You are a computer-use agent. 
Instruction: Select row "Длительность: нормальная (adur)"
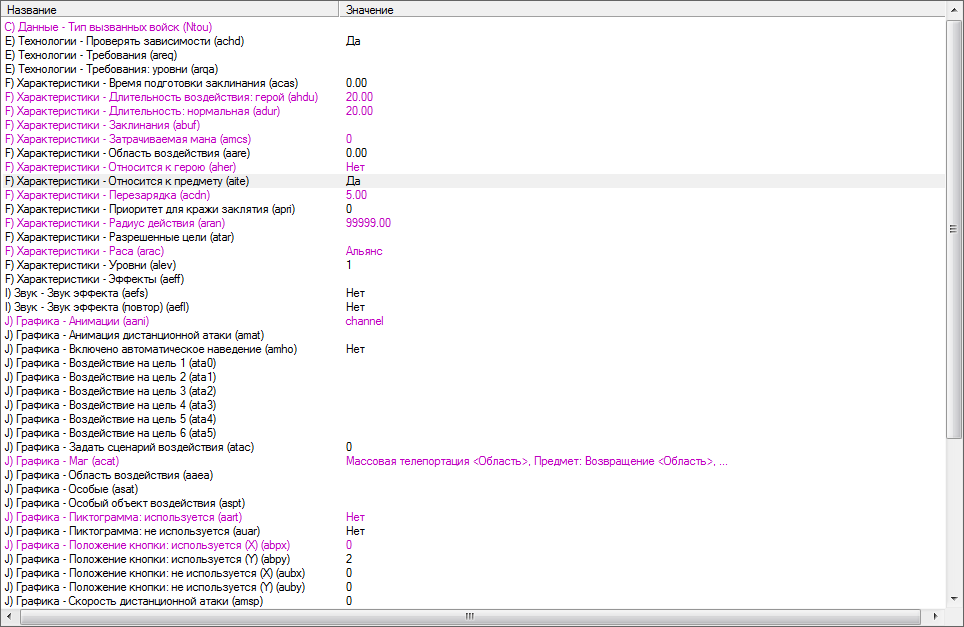click(473, 111)
